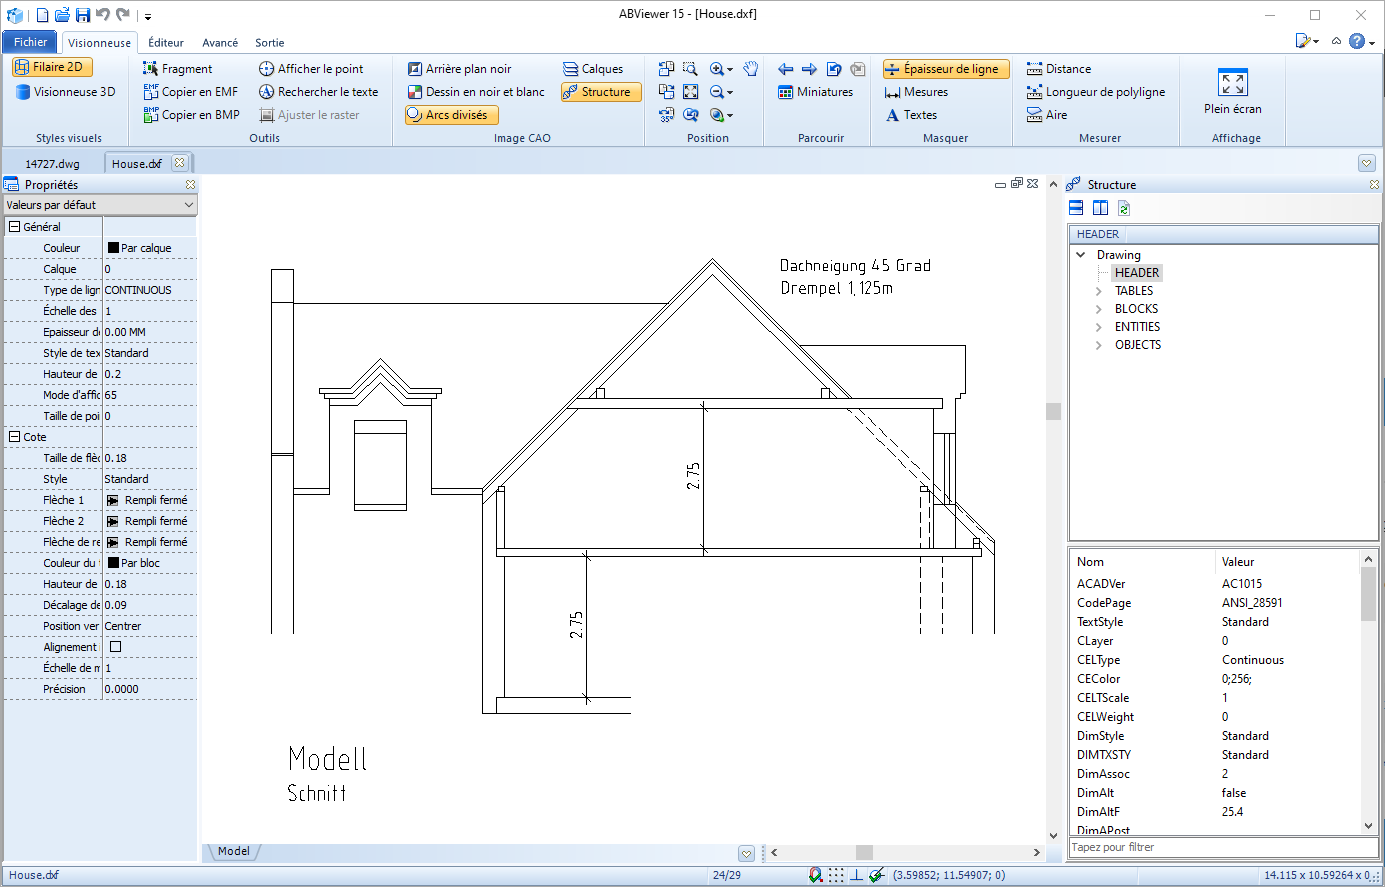Open the Calques layers dialog
This screenshot has width=1385, height=887.
tap(593, 69)
